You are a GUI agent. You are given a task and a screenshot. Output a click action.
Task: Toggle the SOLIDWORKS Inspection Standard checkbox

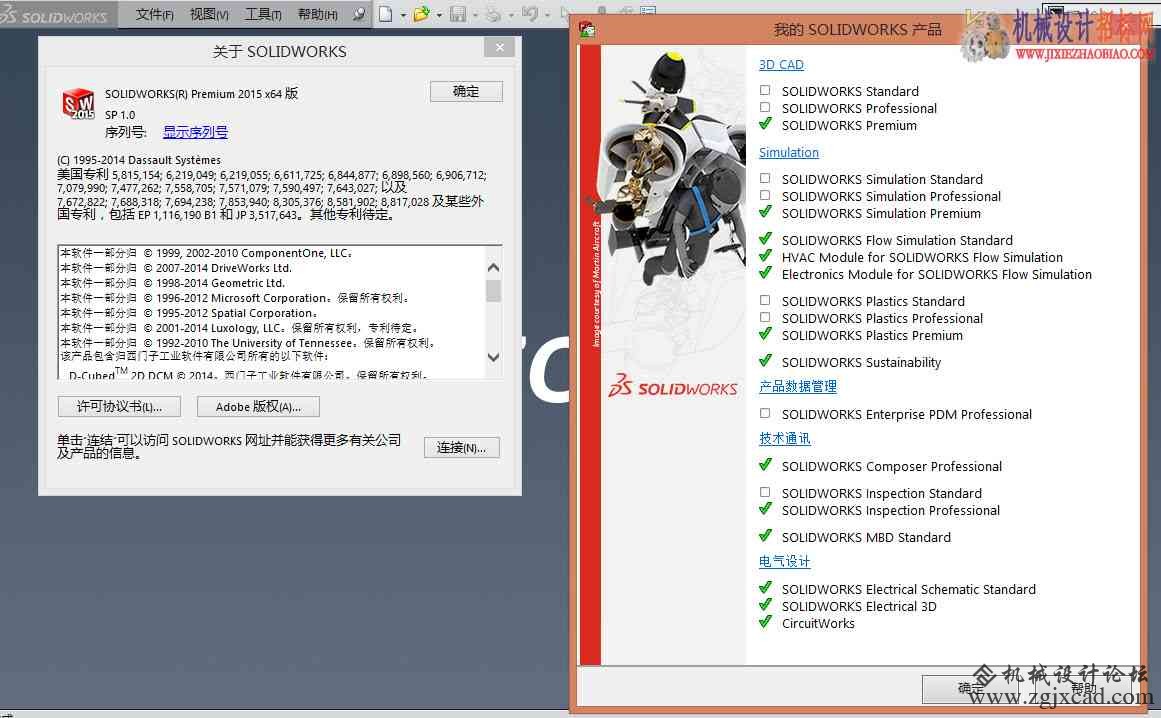pyautogui.click(x=765, y=492)
